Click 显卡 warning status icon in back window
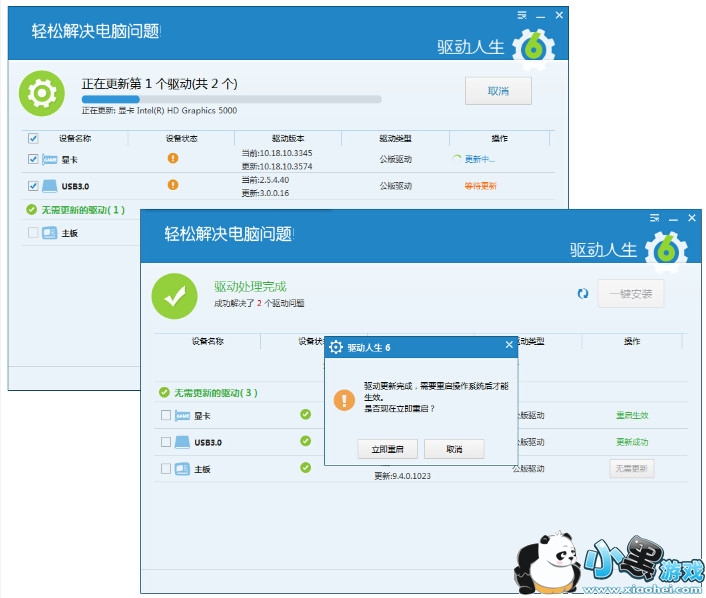This screenshot has height=598, width=706. tap(173, 158)
